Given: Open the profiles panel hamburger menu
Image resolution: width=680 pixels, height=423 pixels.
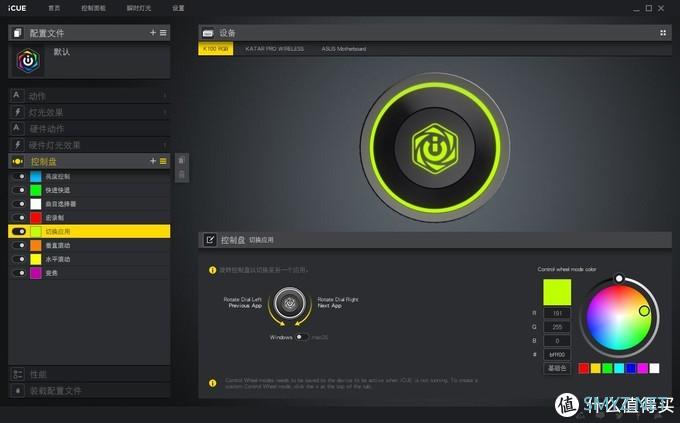Looking at the screenshot, I should point(163,33).
